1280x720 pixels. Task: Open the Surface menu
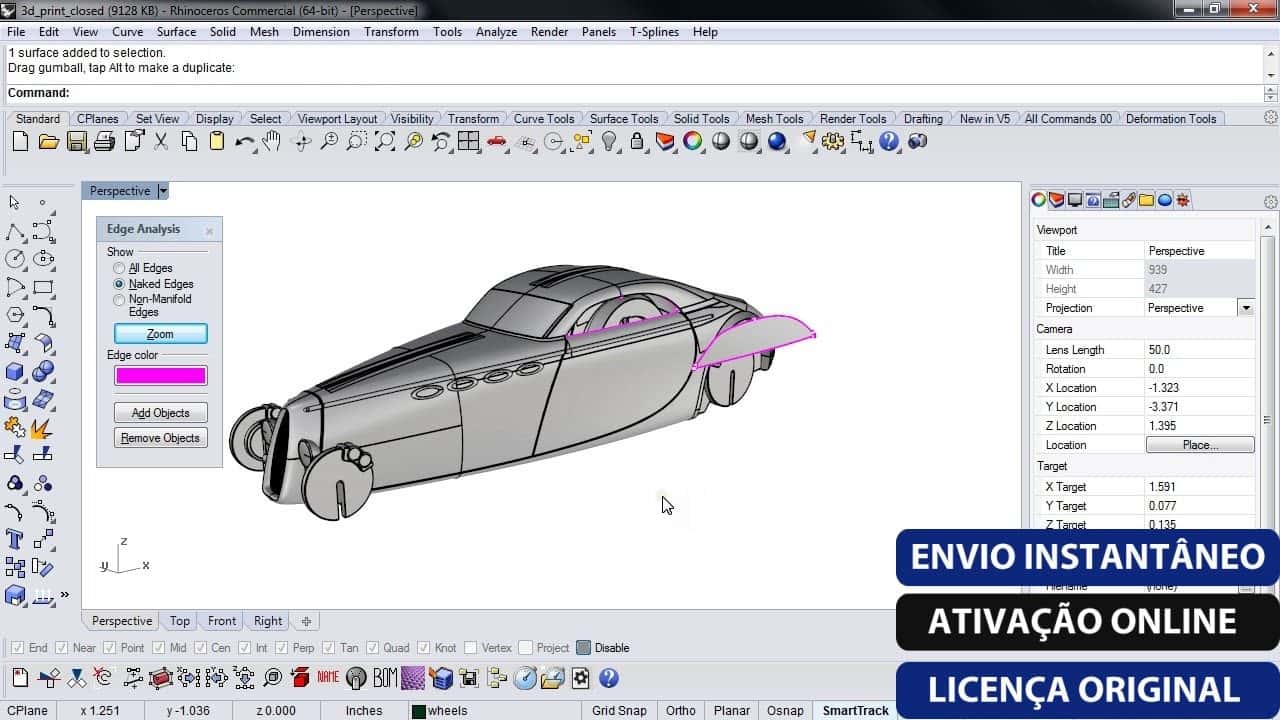(176, 32)
